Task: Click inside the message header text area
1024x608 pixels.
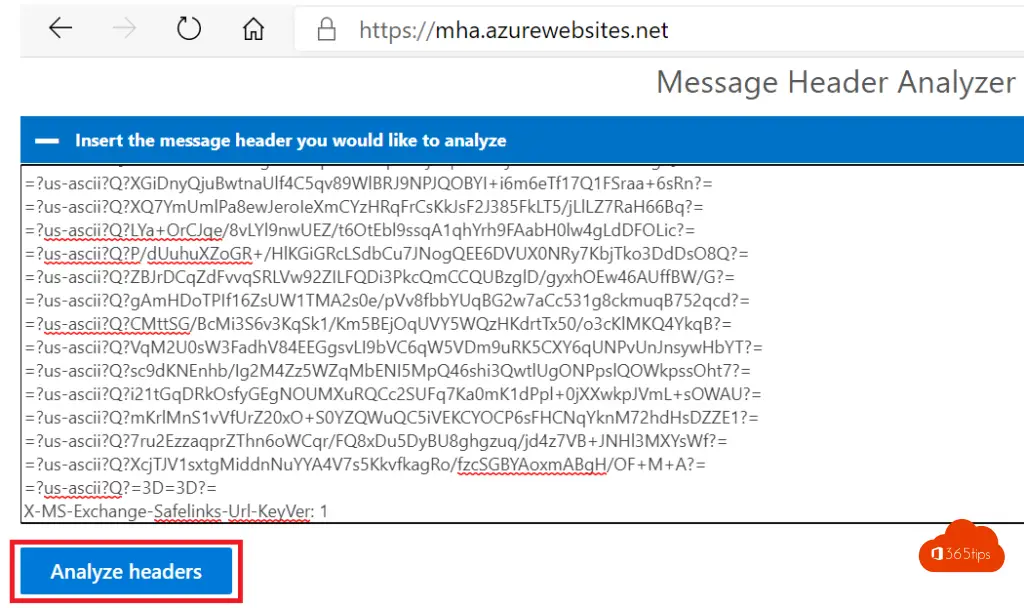Action: pyautogui.click(x=522, y=344)
